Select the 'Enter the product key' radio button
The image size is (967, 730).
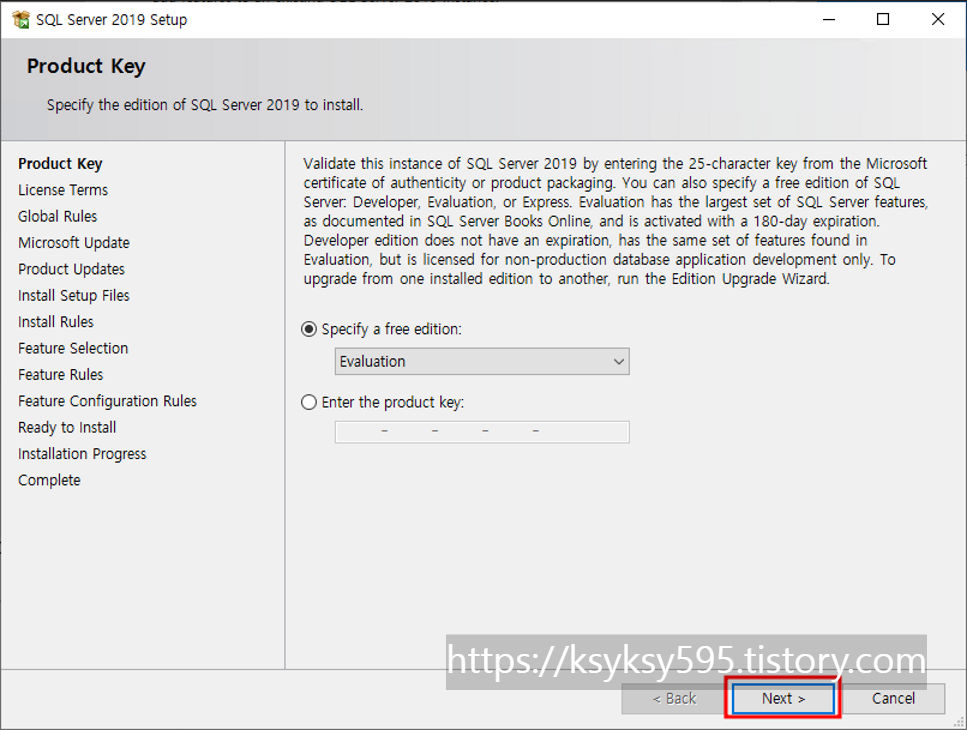pos(309,403)
